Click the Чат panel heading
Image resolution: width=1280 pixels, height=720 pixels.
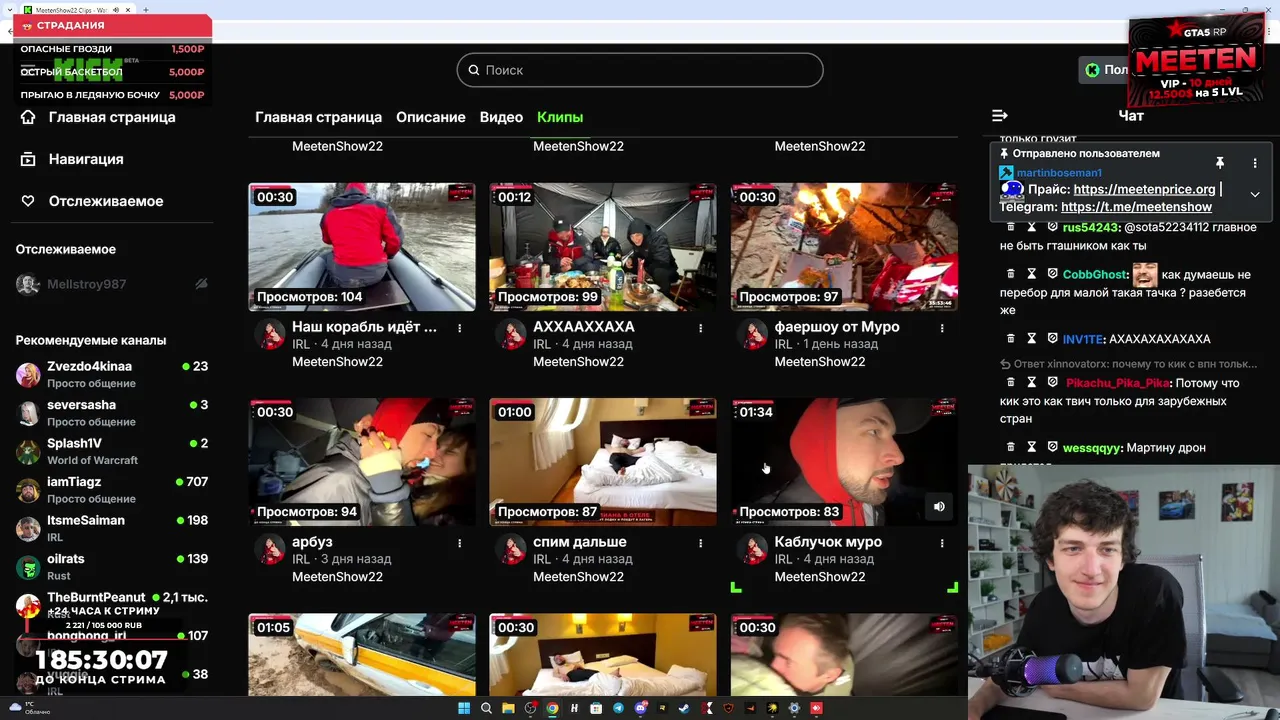1131,116
